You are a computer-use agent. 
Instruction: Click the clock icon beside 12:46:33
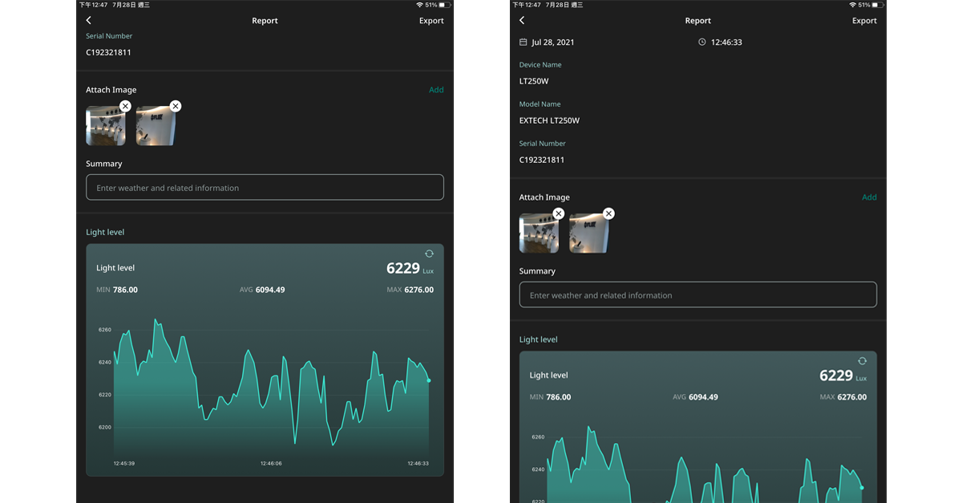pyautogui.click(x=702, y=42)
